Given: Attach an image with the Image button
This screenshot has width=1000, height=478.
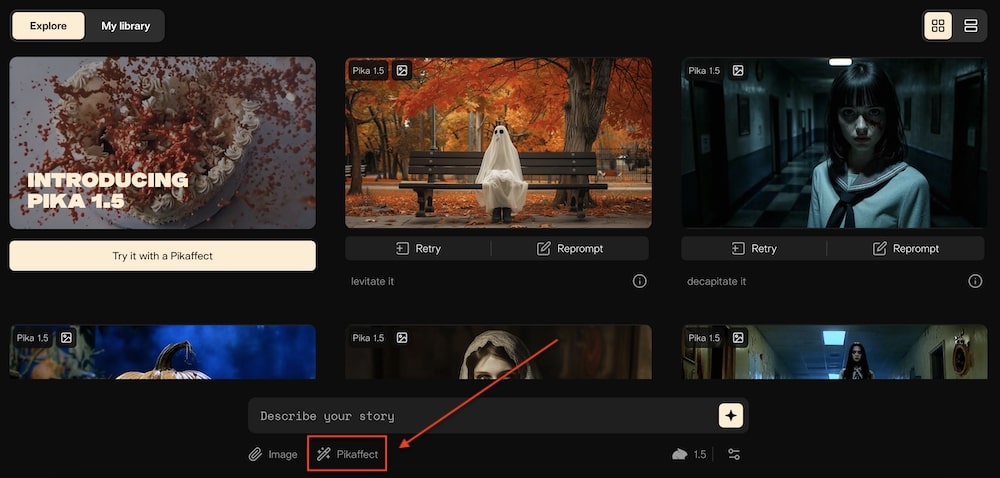Looking at the screenshot, I should point(273,454).
